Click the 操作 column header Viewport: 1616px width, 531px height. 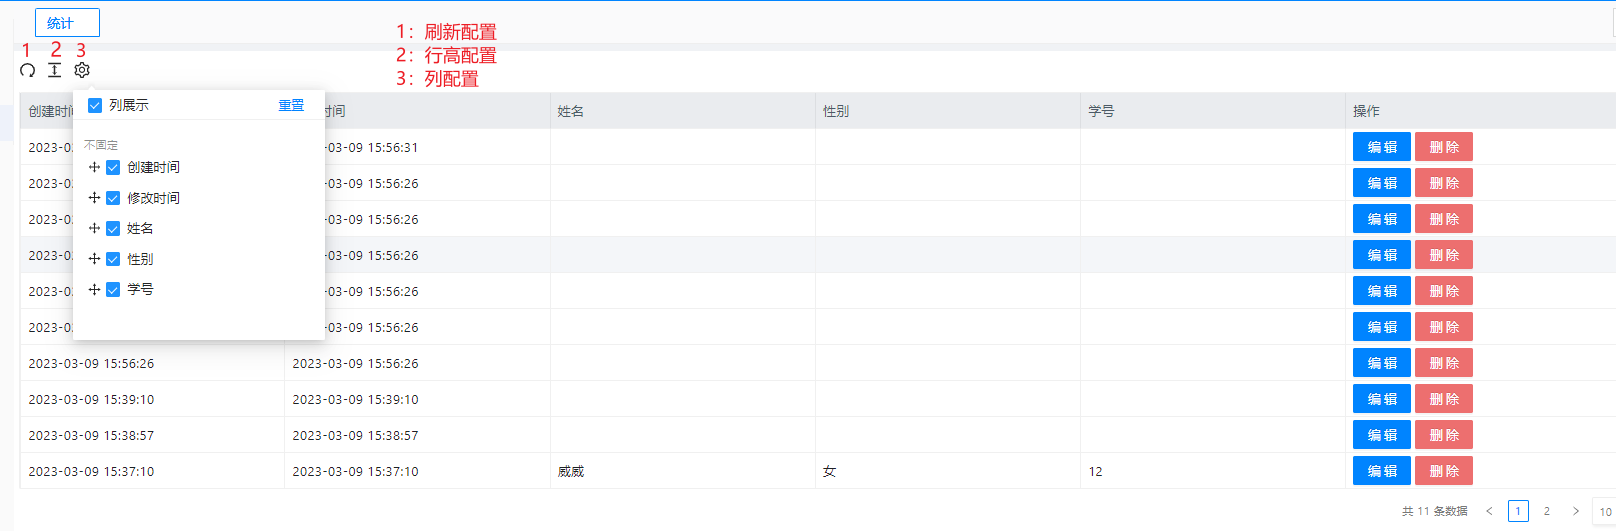click(x=1480, y=111)
